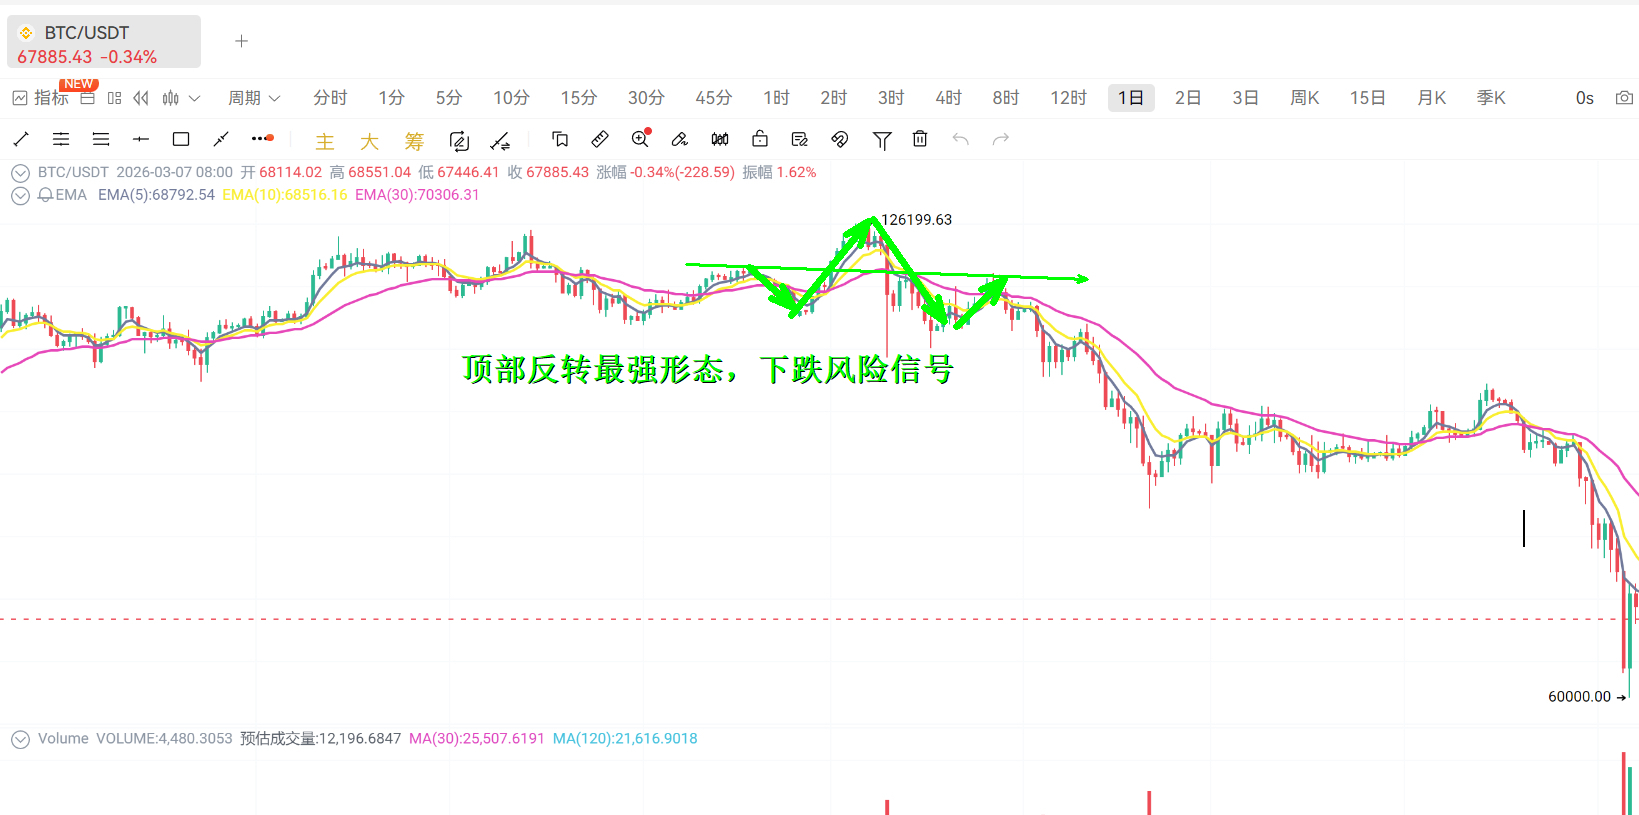Click the zoom-in magnifier tool
Image resolution: width=1639 pixels, height=815 pixels.
click(x=640, y=139)
